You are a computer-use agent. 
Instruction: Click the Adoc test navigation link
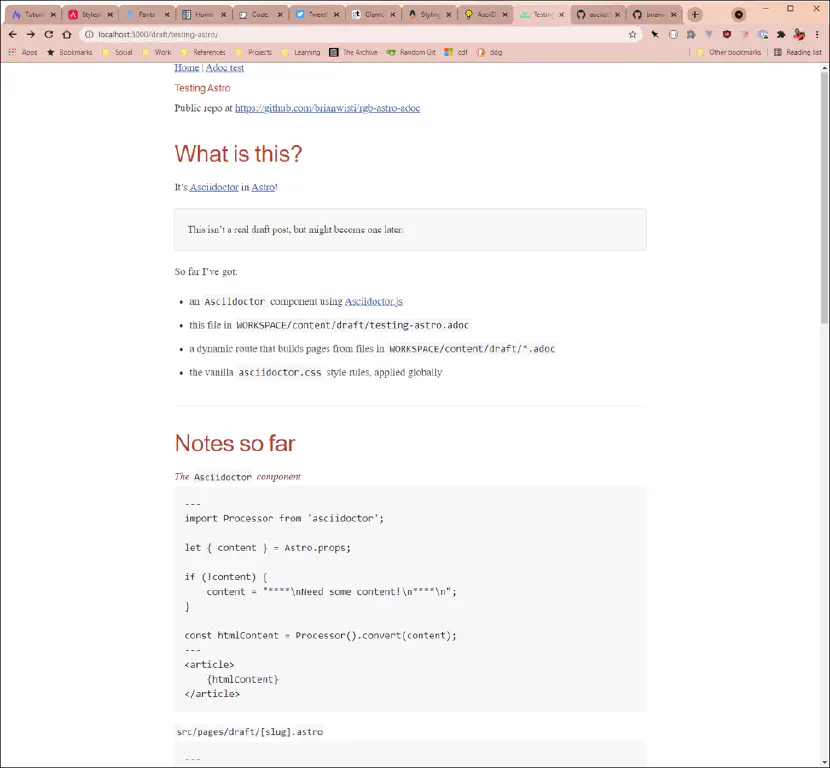[224, 68]
